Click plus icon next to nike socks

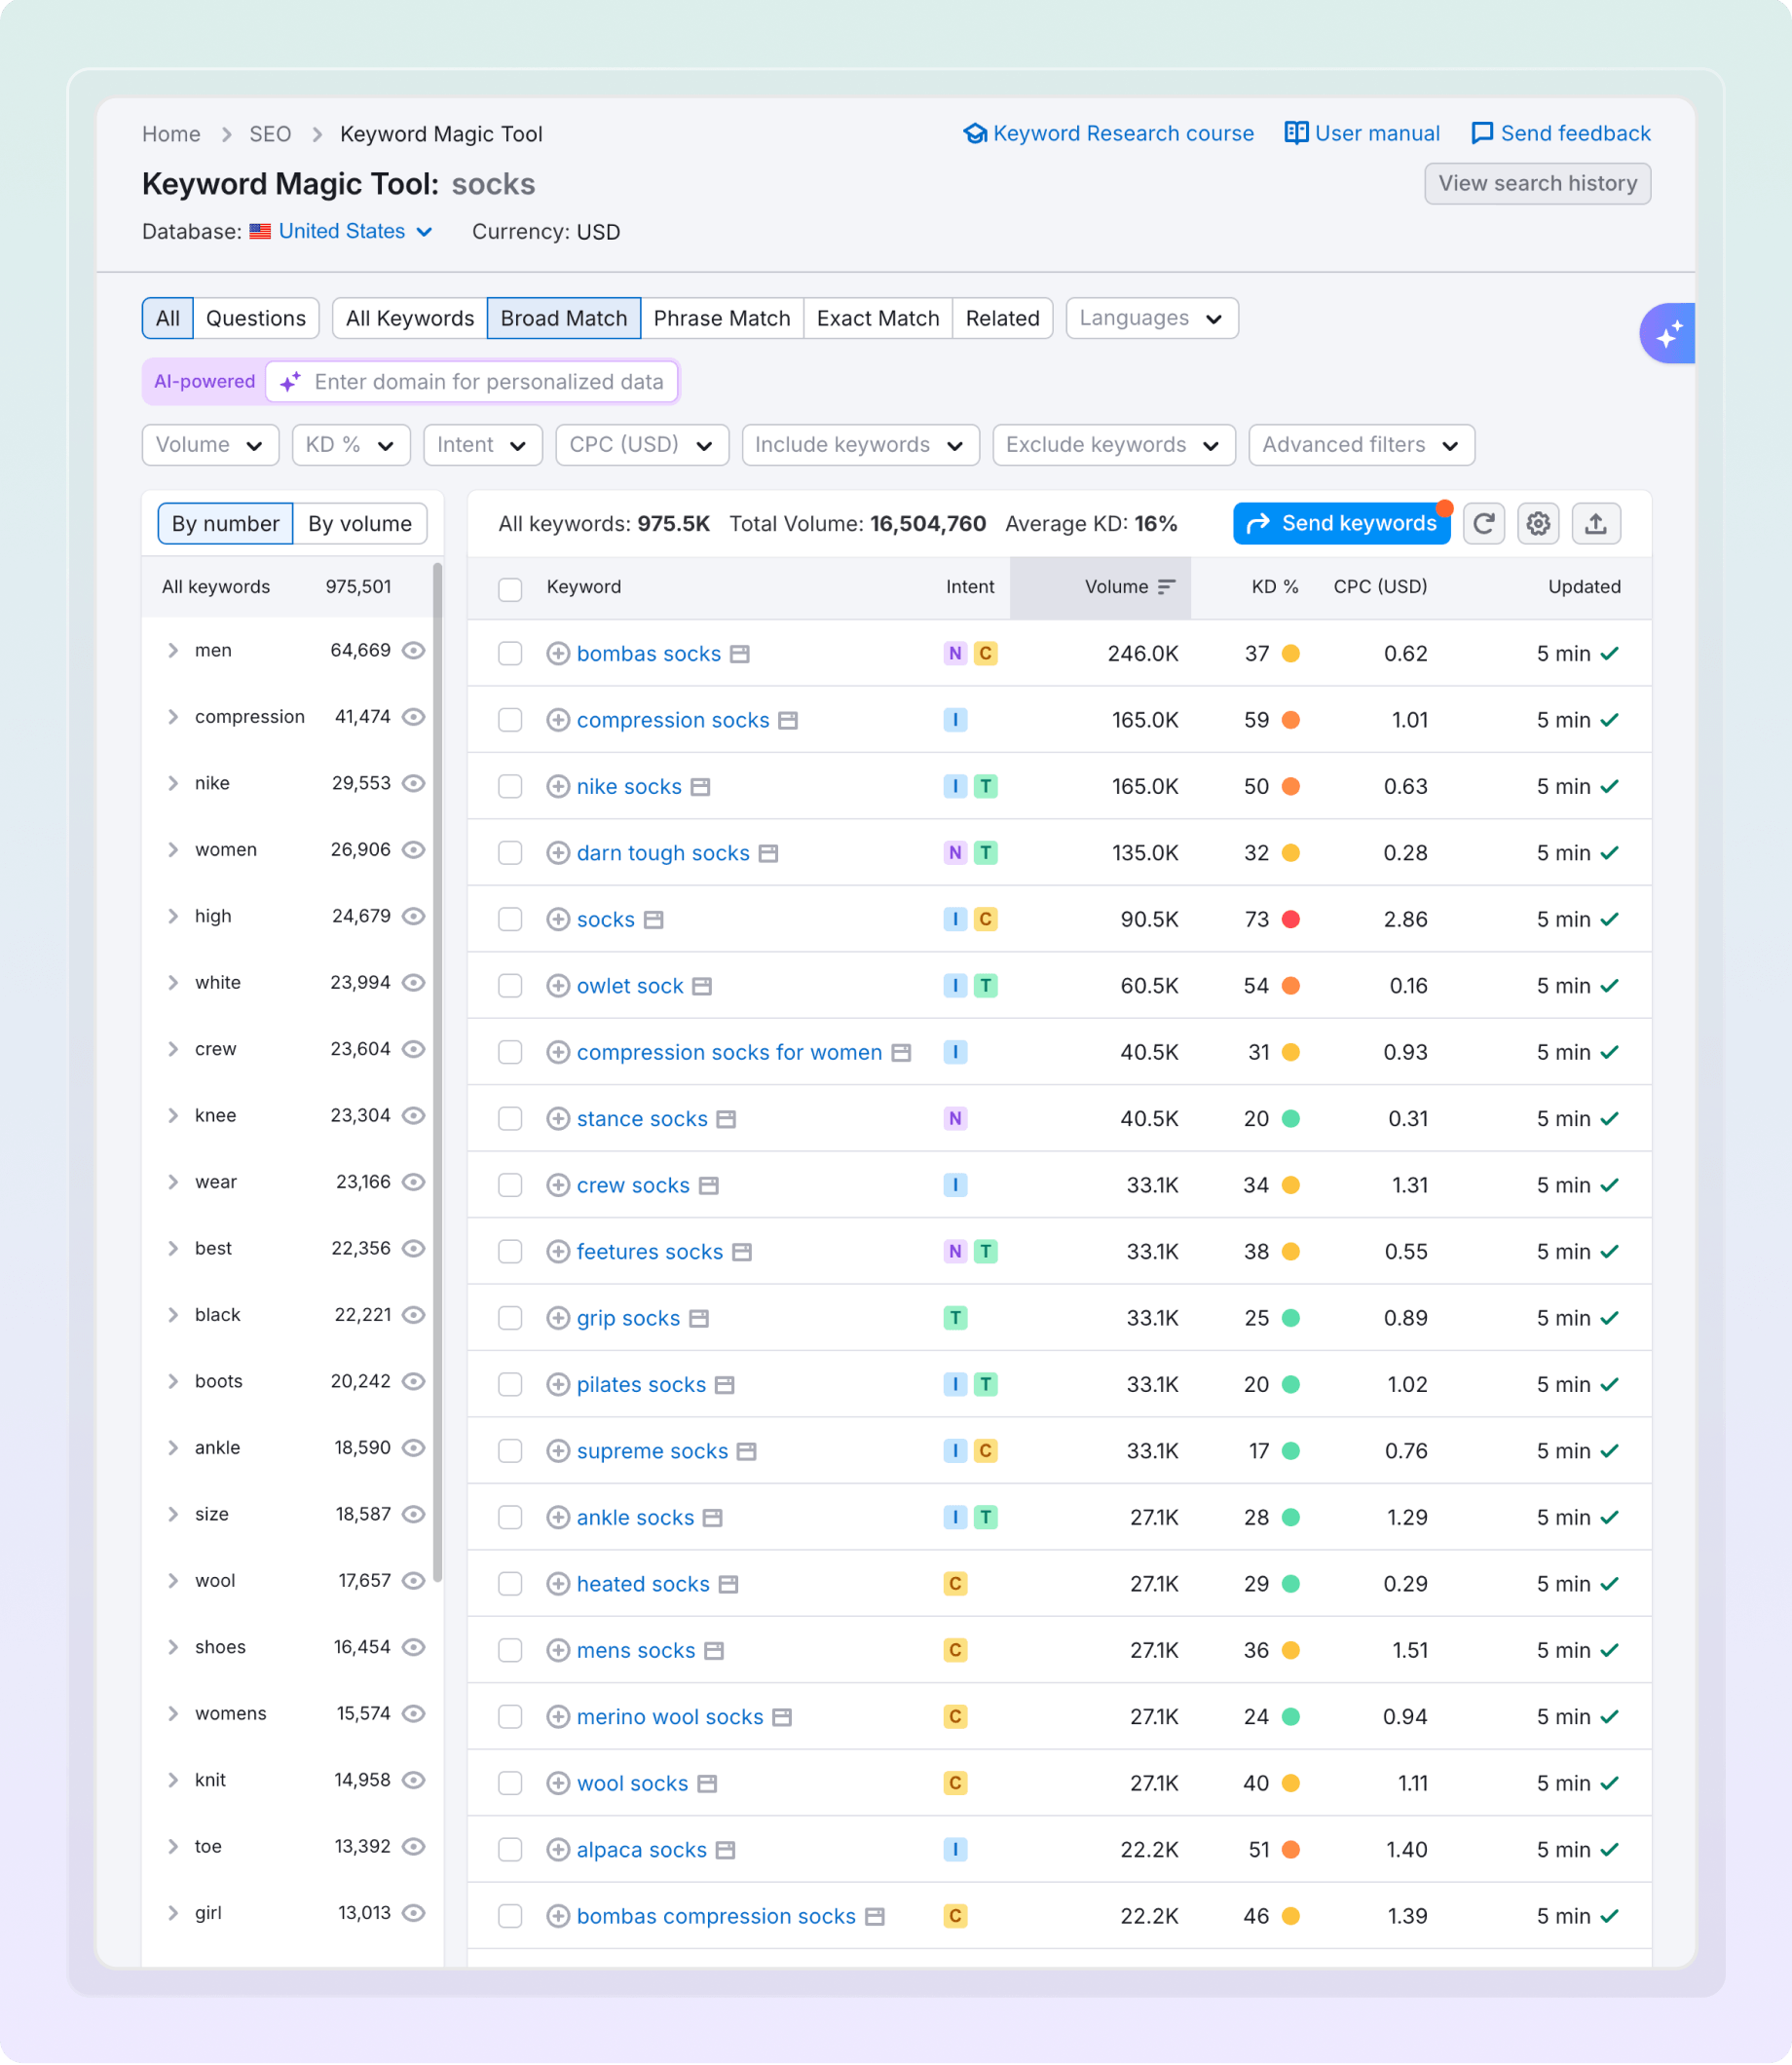[558, 787]
